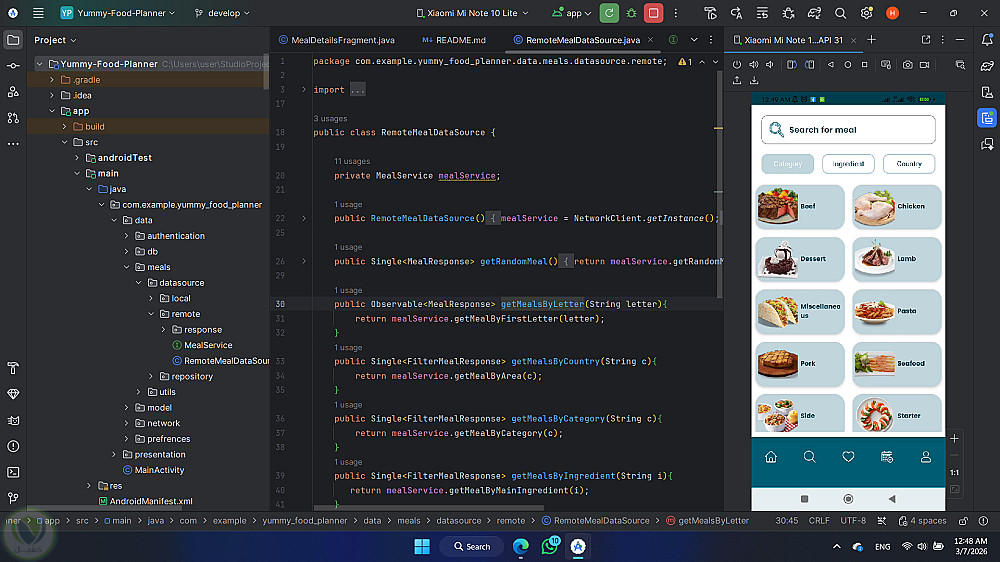The width and height of the screenshot is (1000, 562).
Task: Switch to README.md editor tab
Action: (x=454, y=40)
